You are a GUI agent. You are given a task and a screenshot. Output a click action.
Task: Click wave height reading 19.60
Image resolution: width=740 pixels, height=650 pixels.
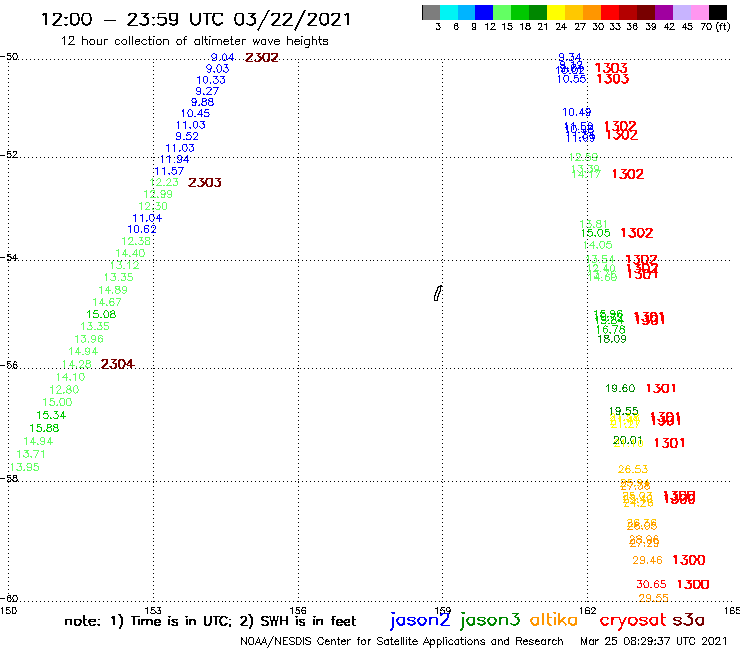tap(620, 388)
